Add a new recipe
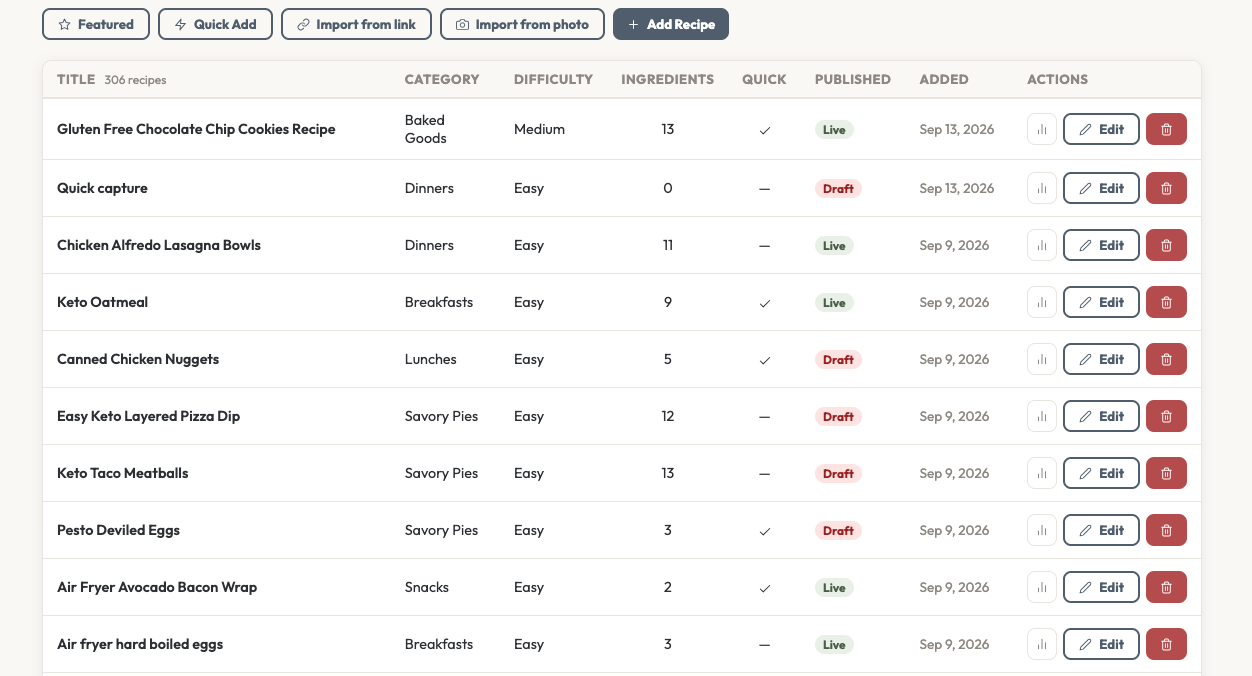1252x676 pixels. click(x=671, y=24)
